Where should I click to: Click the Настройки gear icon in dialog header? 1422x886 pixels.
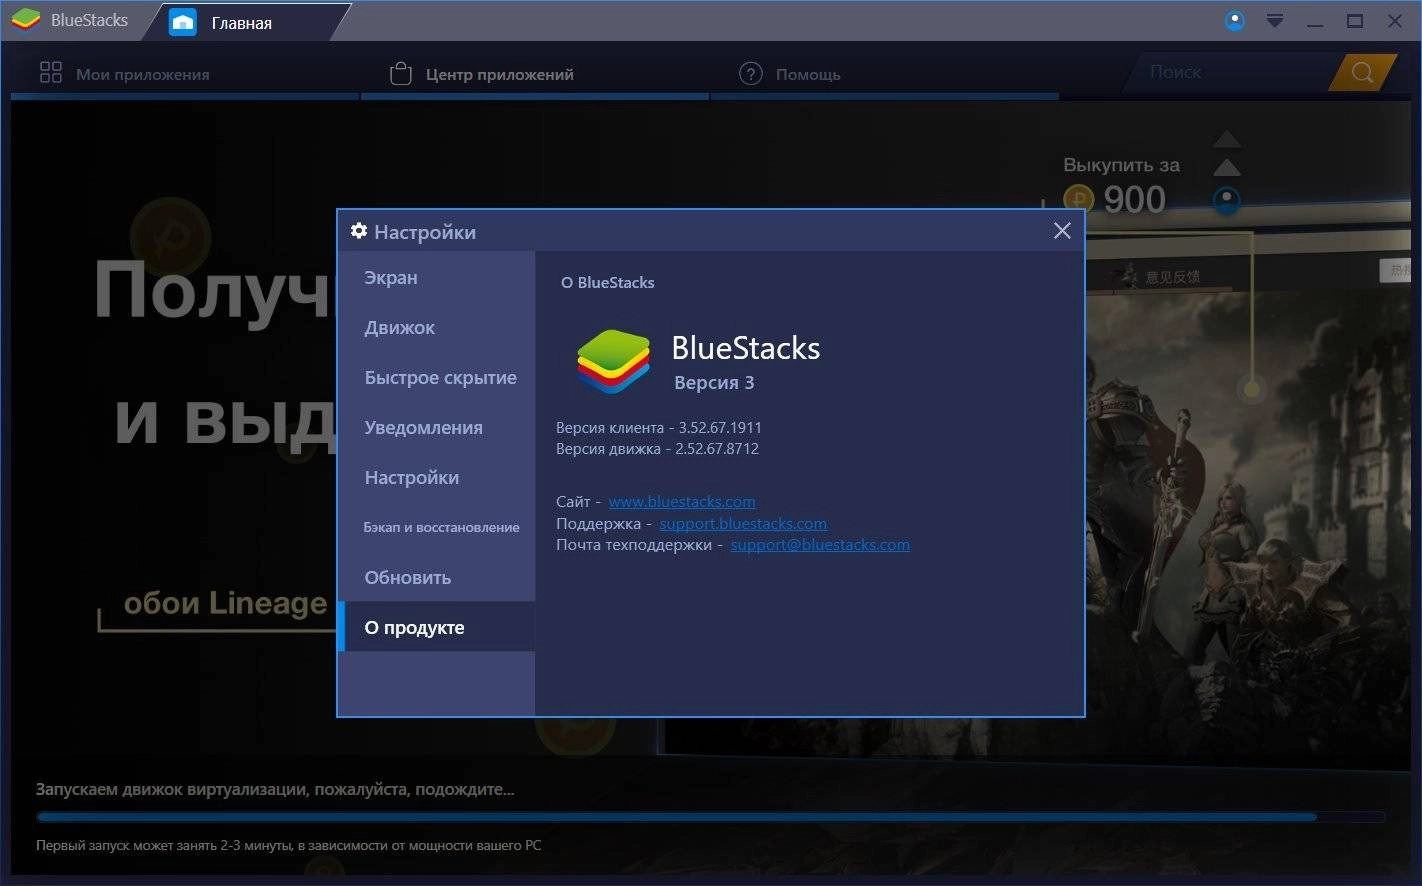pyautogui.click(x=359, y=231)
